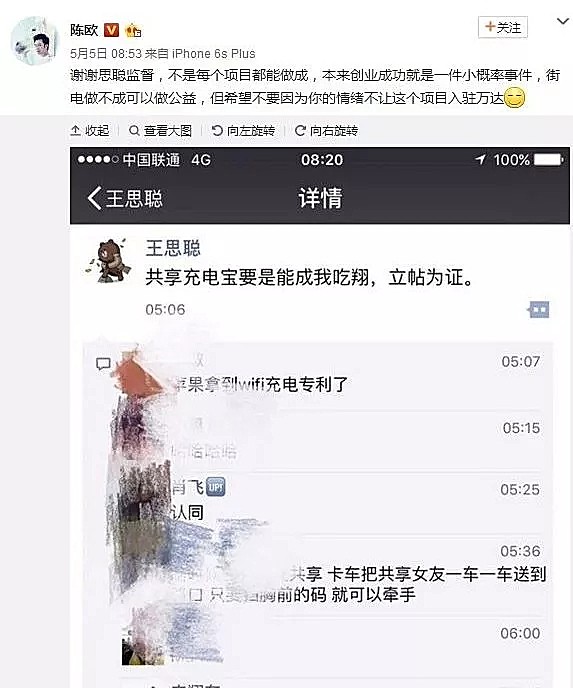The image size is (573, 688).
Task: Tap the comment bubble icon beside 05:06
Action: point(539,310)
